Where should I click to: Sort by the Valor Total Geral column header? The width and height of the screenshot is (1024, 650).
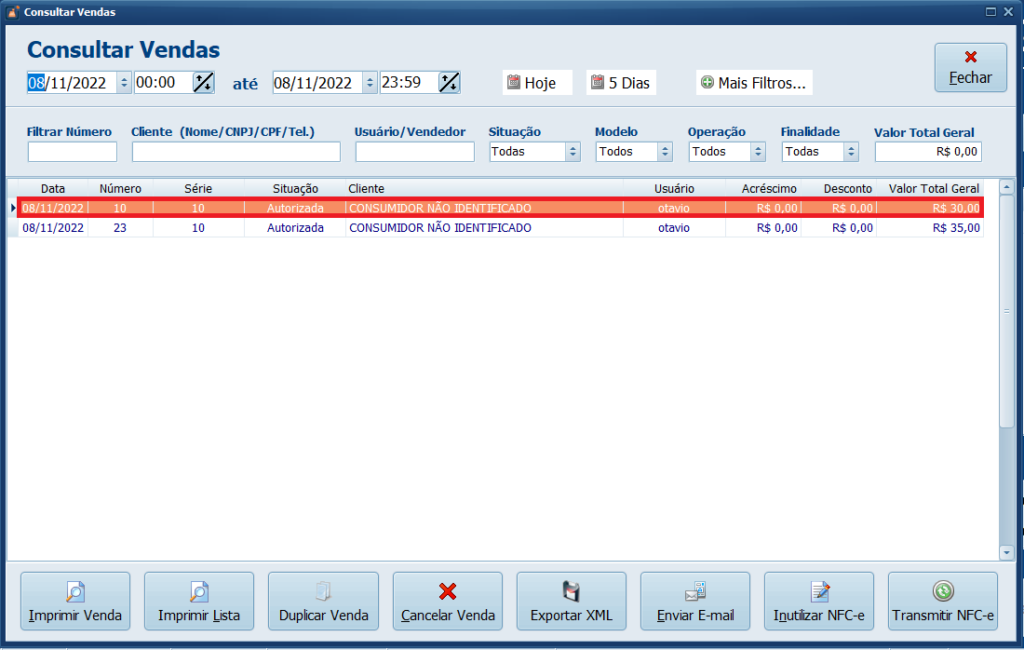(934, 188)
